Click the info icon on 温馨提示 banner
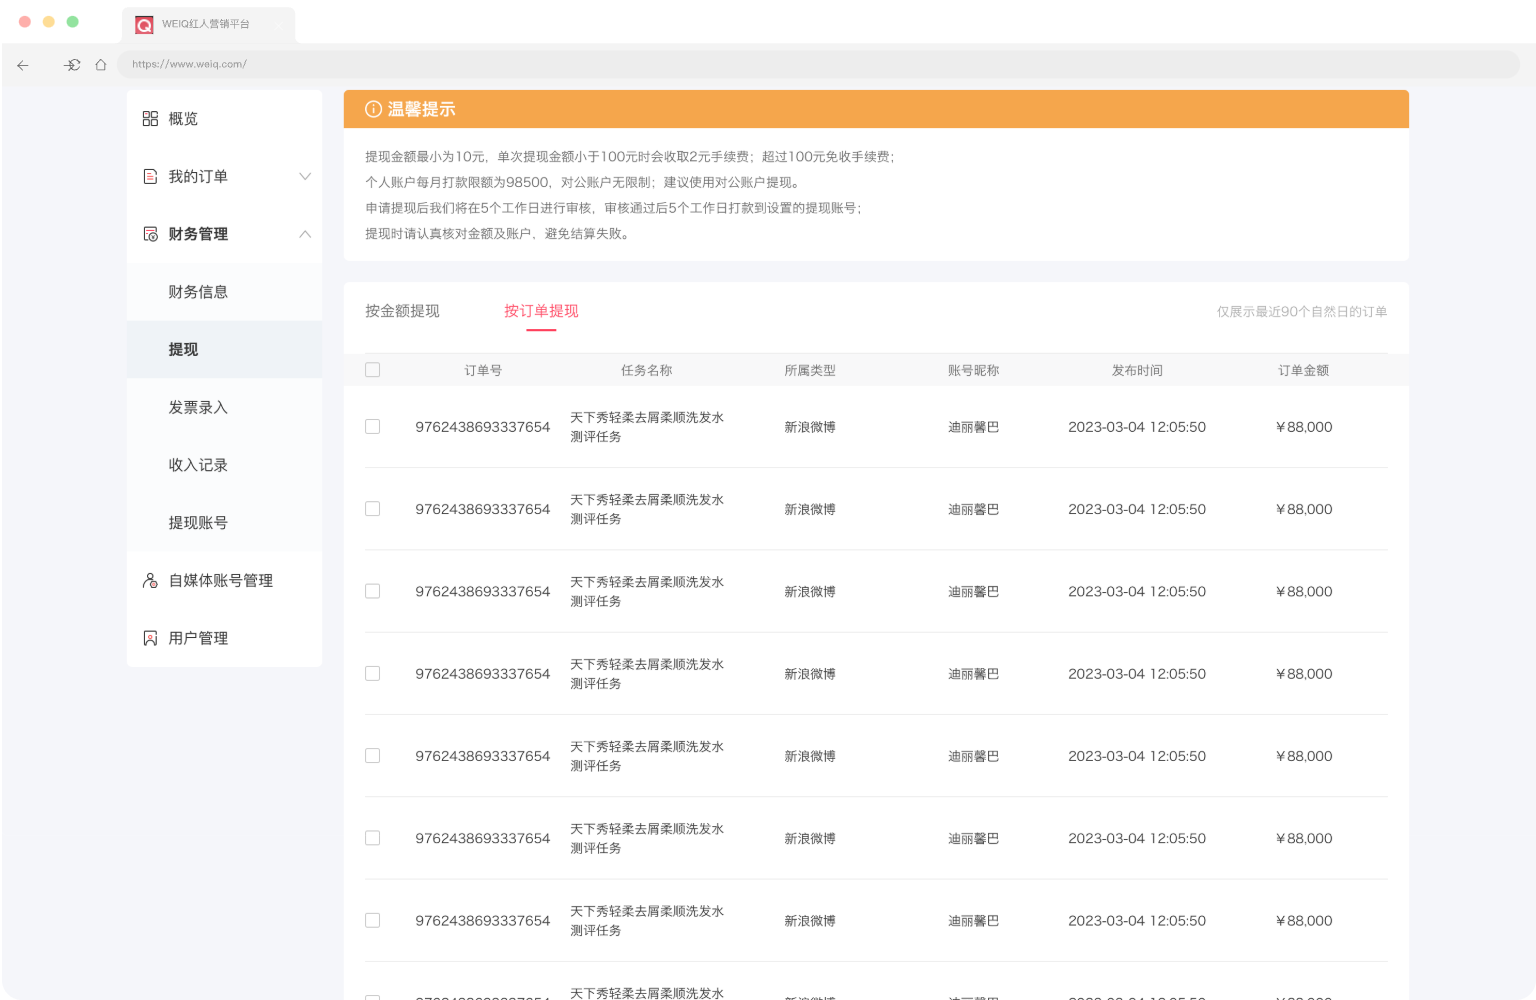Viewport: 1536px width, 1000px height. (372, 109)
